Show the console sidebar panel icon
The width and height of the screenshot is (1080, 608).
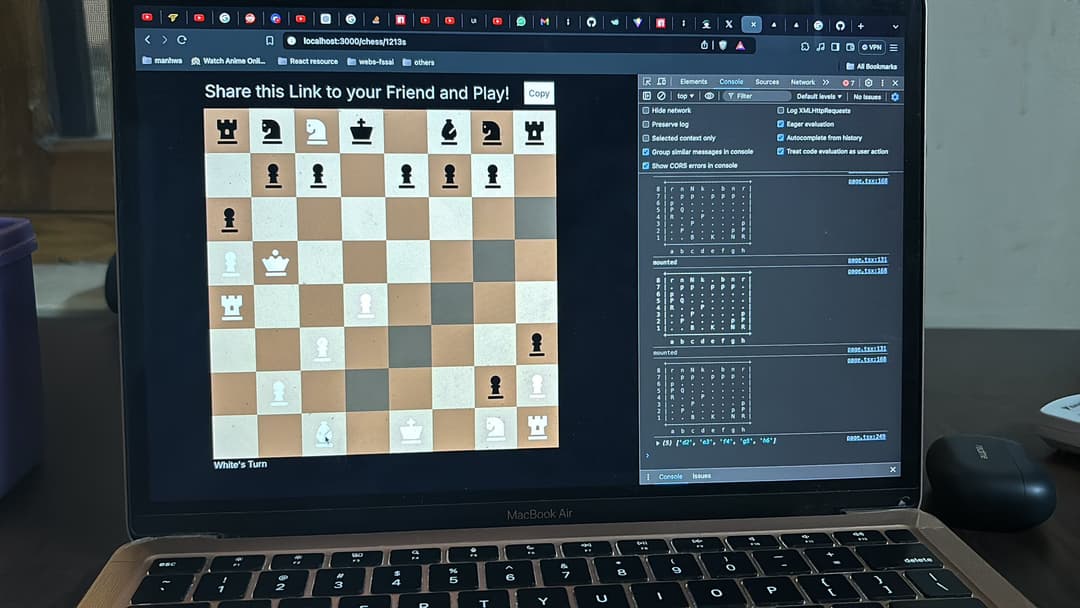[647, 96]
